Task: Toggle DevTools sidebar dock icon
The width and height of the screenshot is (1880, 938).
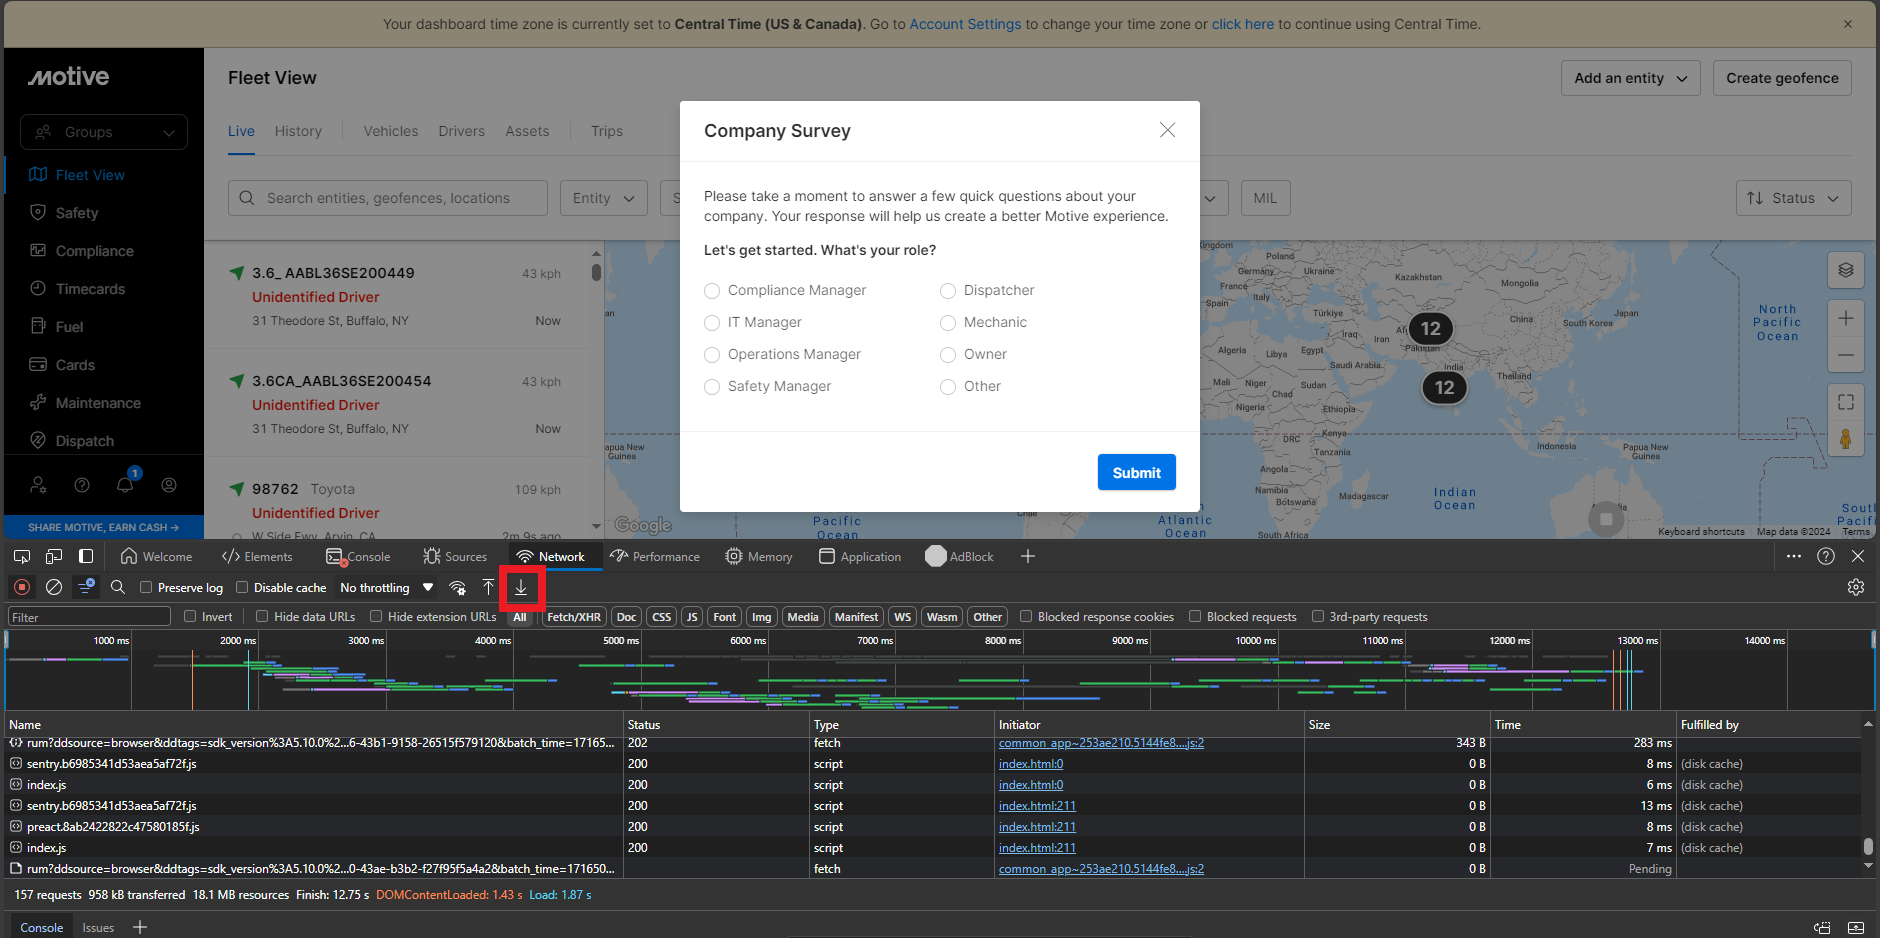Action: pos(86,556)
